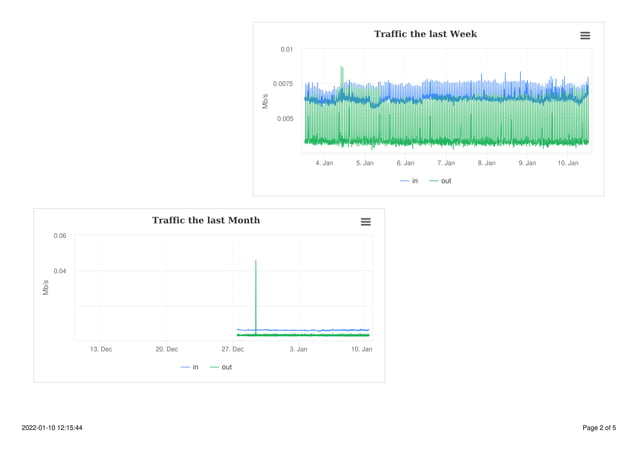The width and height of the screenshot is (638, 451).
Task: Select the 'Traffic the last Month' title
Action: 206,220
